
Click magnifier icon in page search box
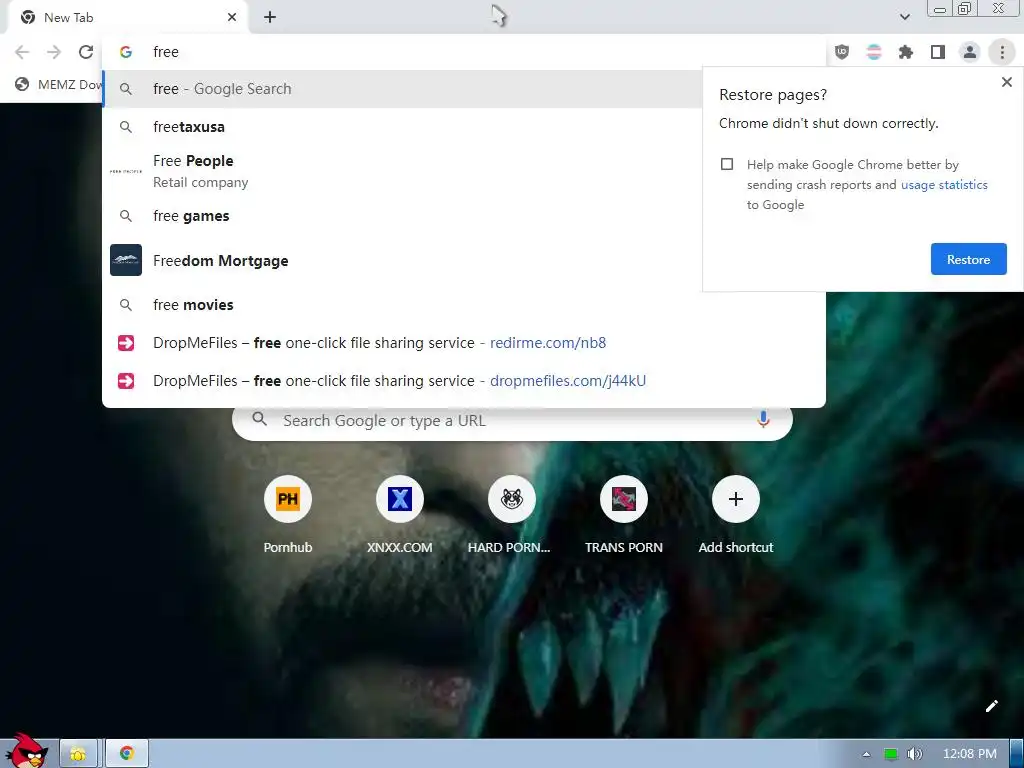[x=259, y=419]
